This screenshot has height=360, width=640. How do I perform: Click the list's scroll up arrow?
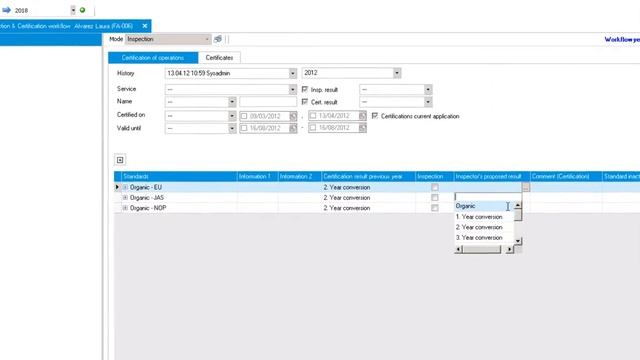point(518,205)
